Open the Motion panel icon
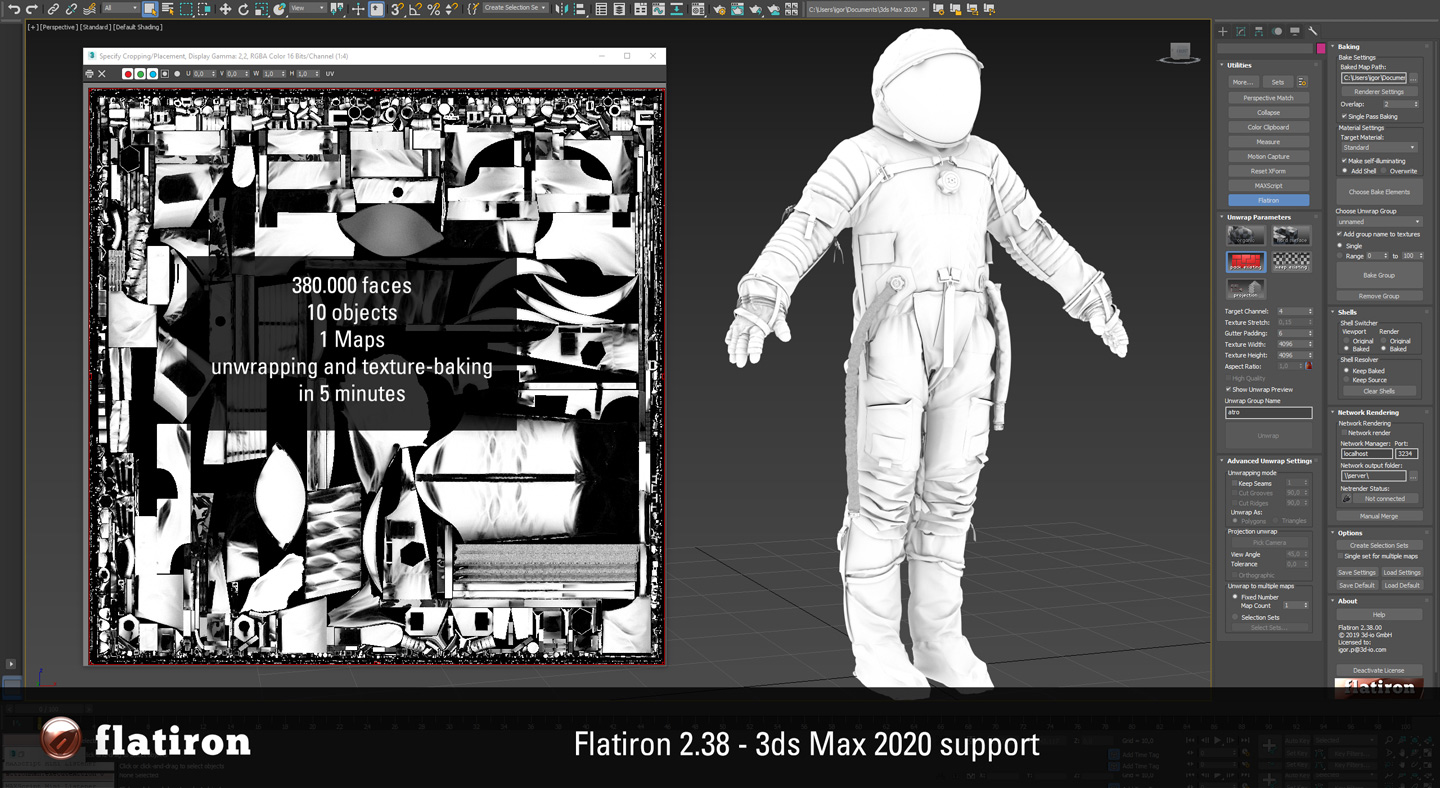This screenshot has width=1440, height=788. tap(1277, 31)
